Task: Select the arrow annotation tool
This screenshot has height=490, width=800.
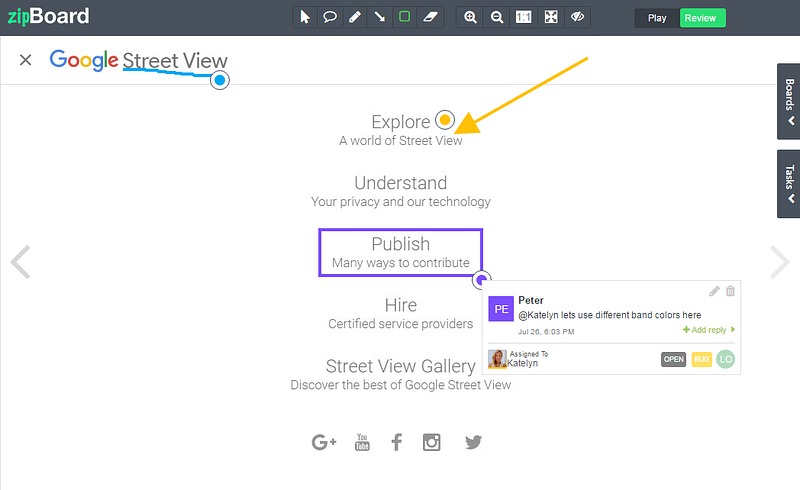Action: [x=380, y=17]
